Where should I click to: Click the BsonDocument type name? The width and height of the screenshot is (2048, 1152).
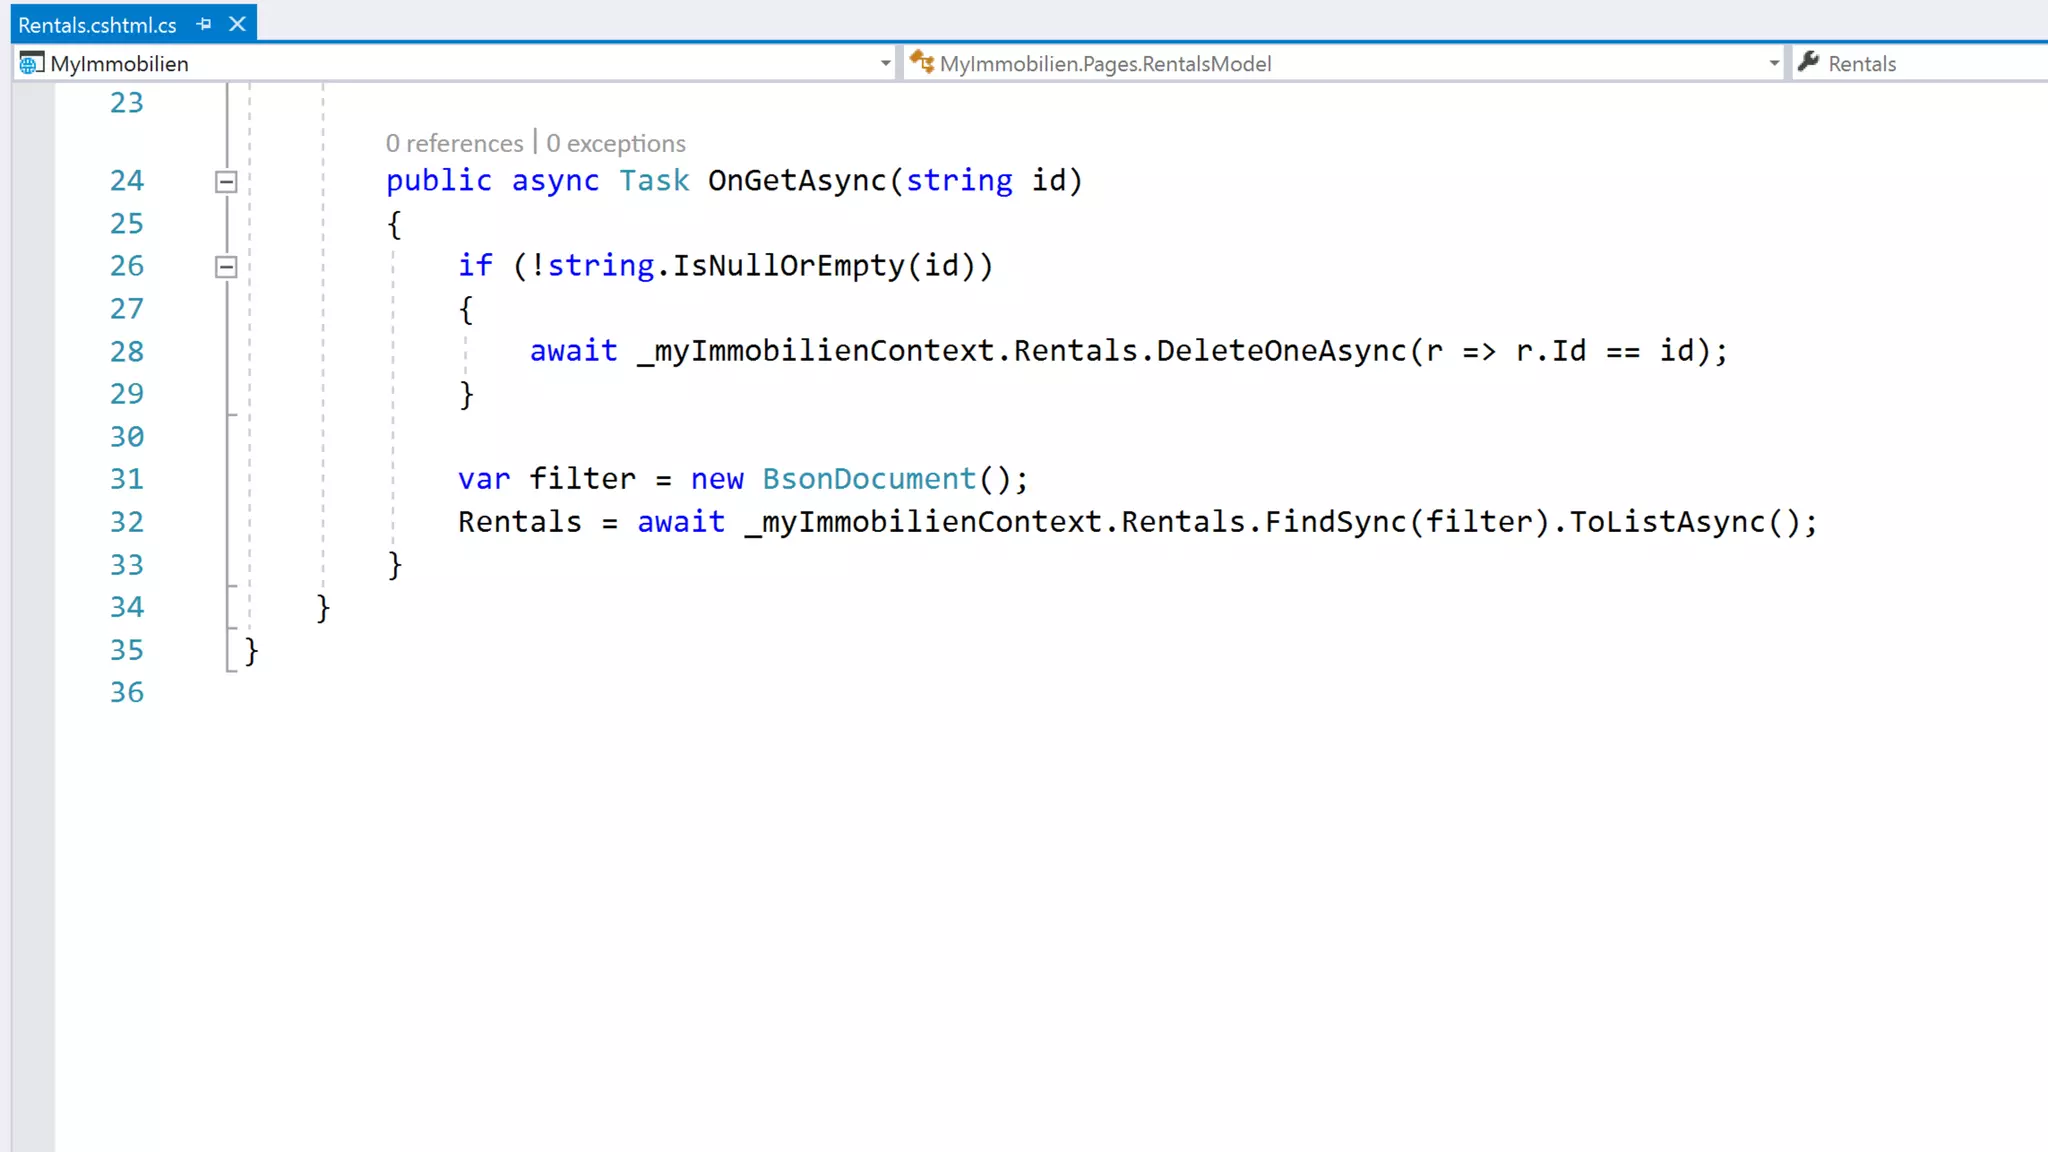coord(868,479)
